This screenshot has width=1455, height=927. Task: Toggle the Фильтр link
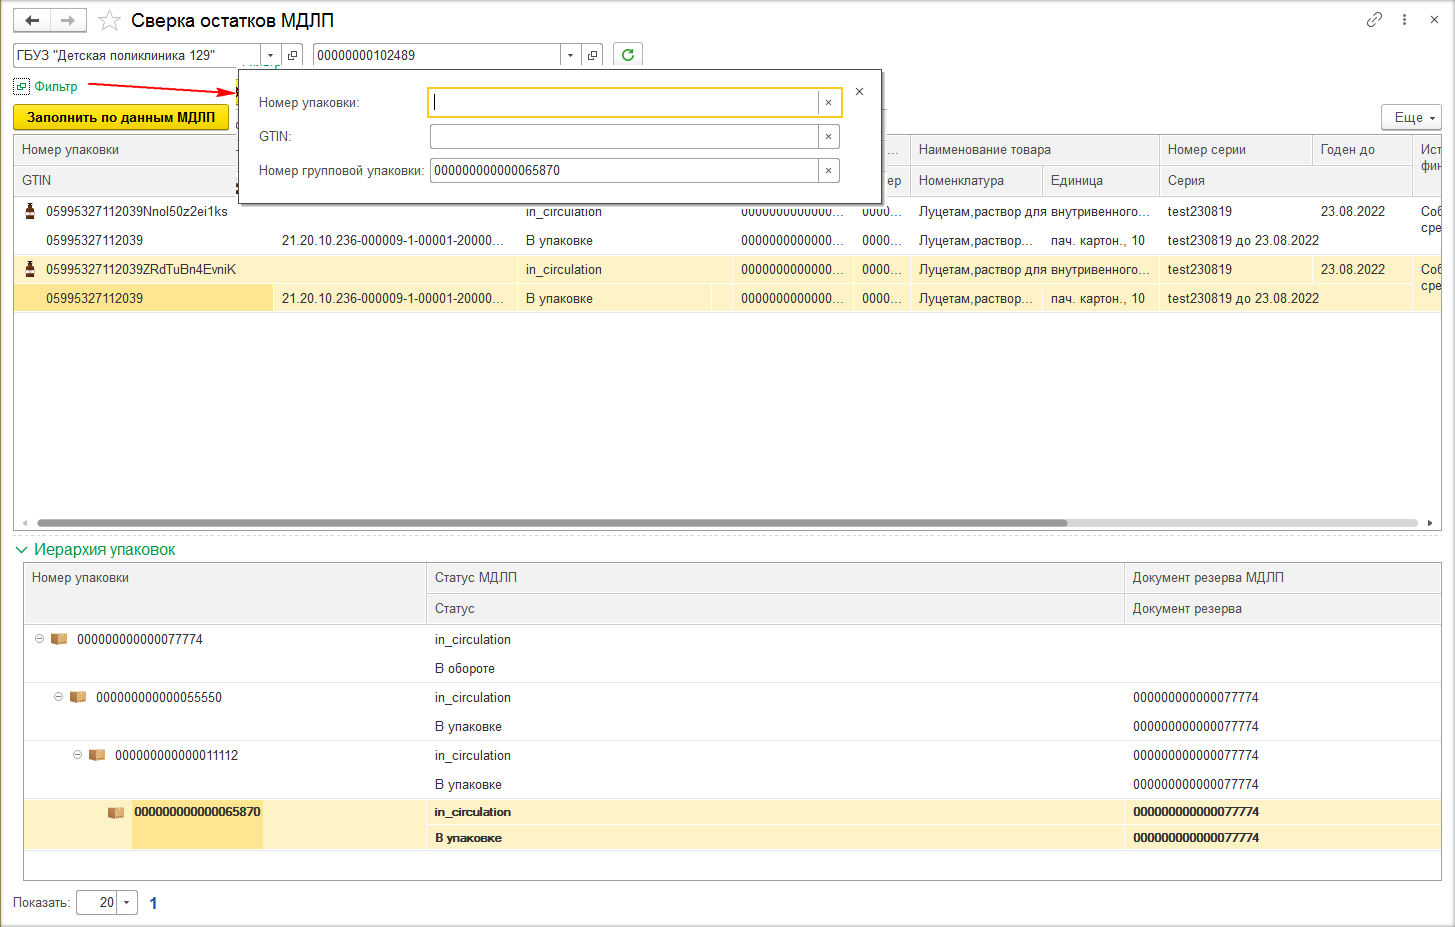(56, 87)
